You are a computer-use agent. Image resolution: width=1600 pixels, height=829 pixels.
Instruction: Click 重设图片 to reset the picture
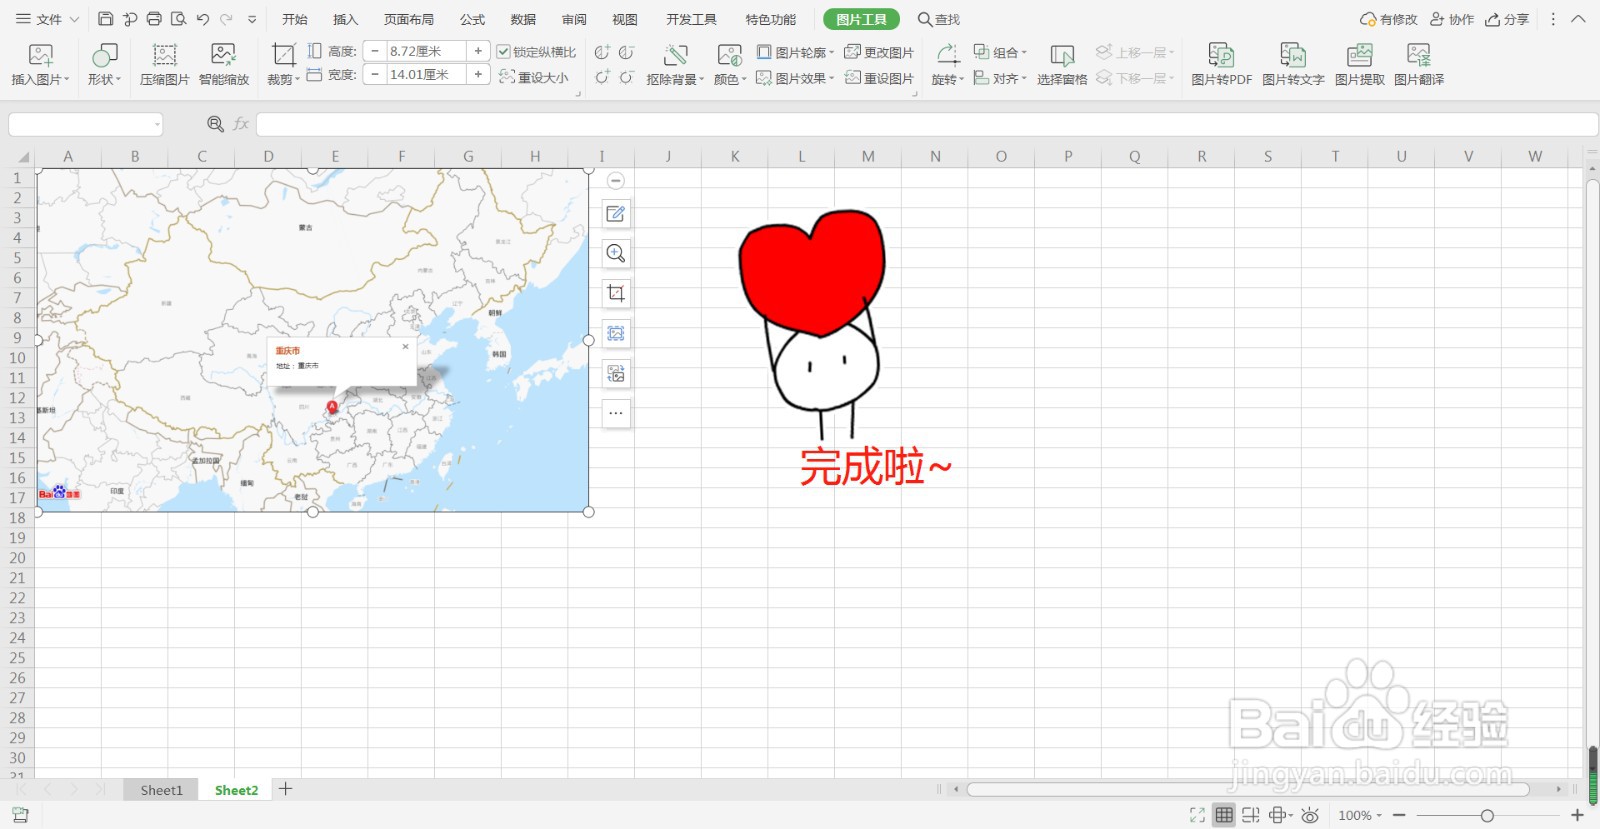879,78
